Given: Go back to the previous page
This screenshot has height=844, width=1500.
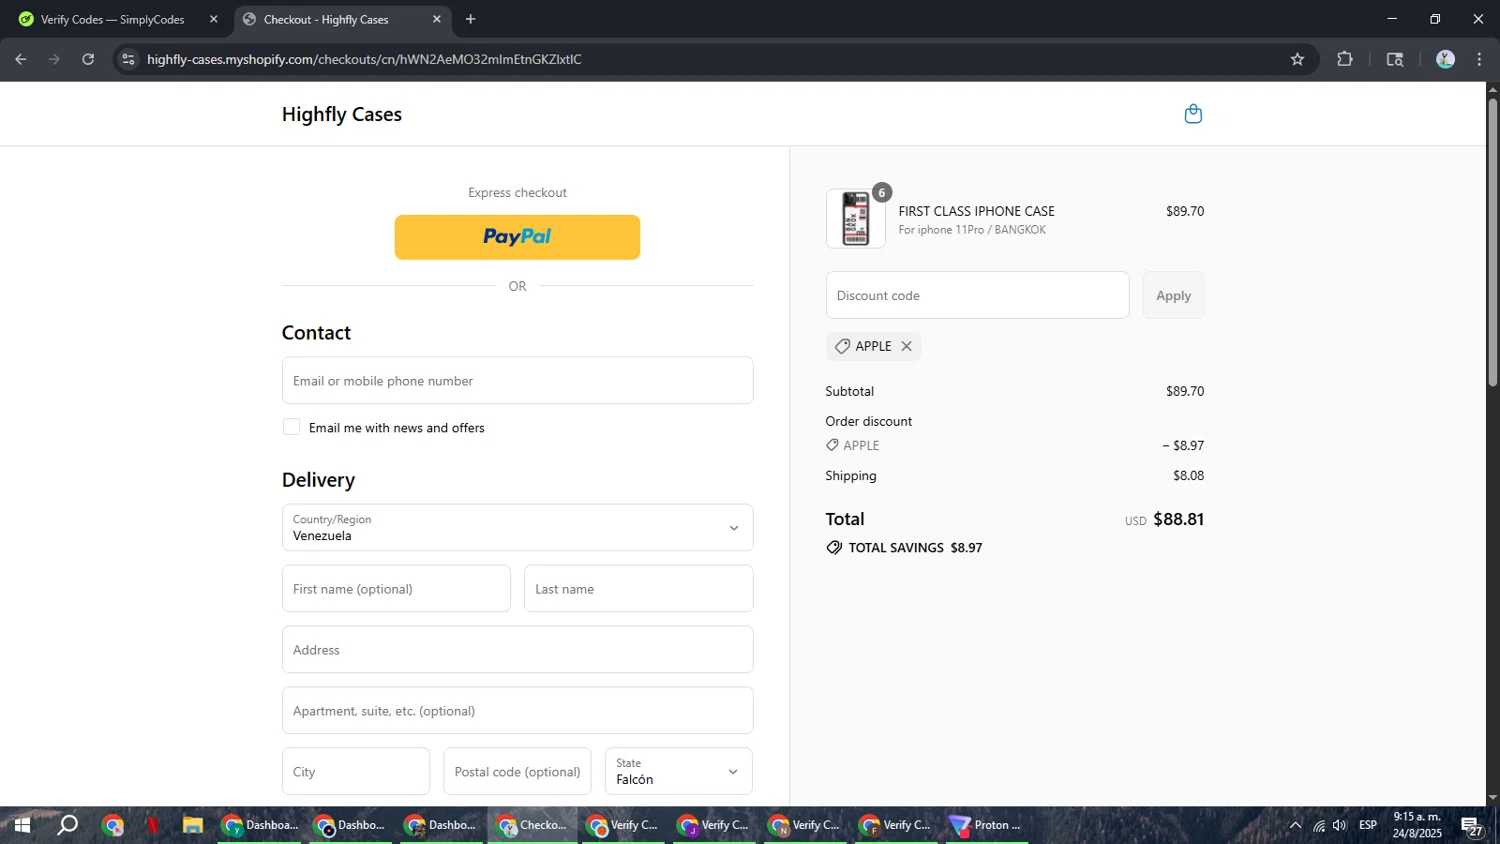Looking at the screenshot, I should [21, 59].
